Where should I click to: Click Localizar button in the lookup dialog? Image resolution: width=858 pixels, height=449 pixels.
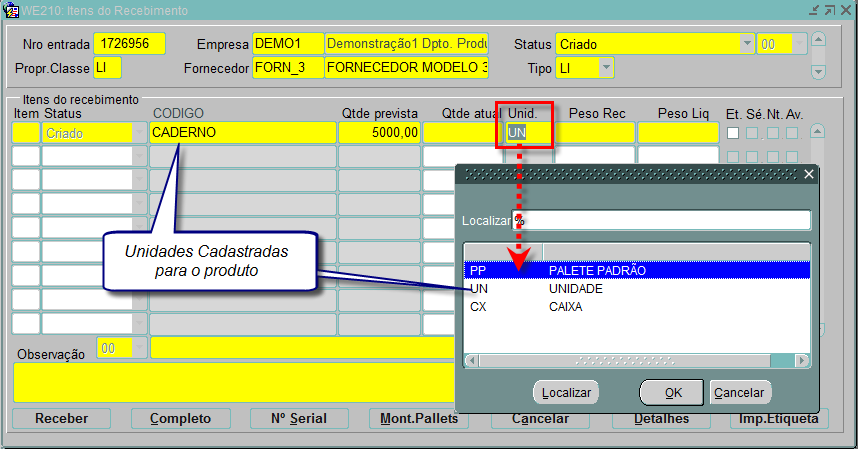coord(566,393)
